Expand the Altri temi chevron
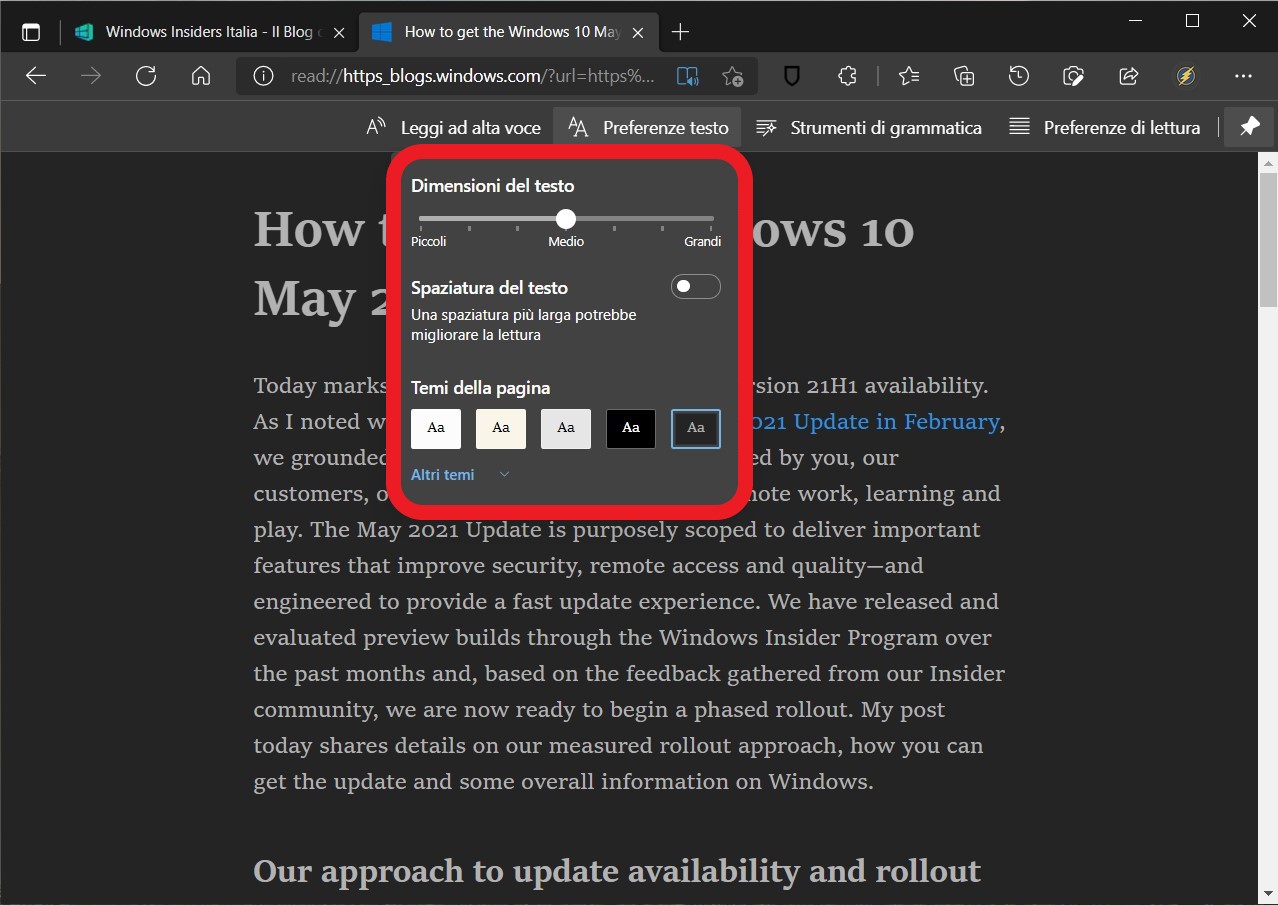The image size is (1278, 905). point(504,475)
